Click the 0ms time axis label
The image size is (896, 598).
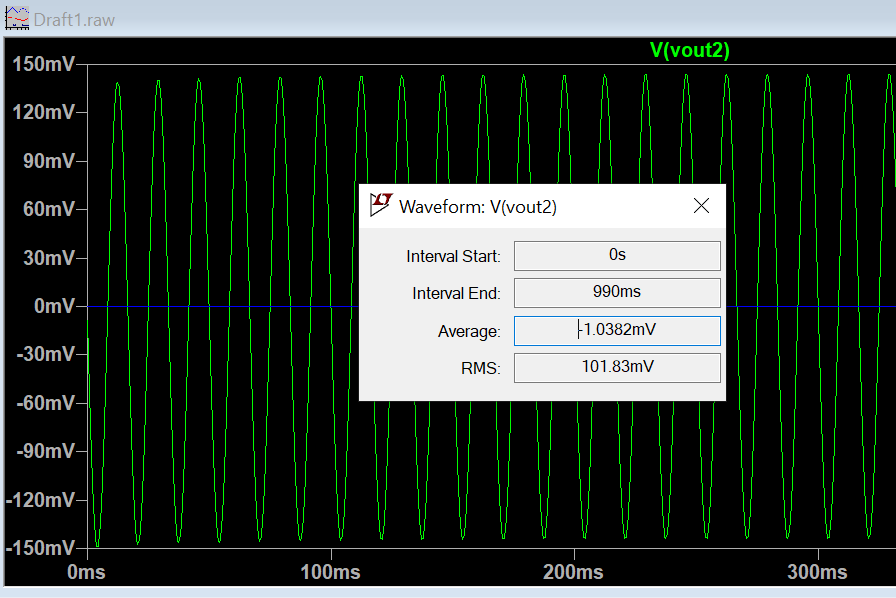(x=86, y=572)
